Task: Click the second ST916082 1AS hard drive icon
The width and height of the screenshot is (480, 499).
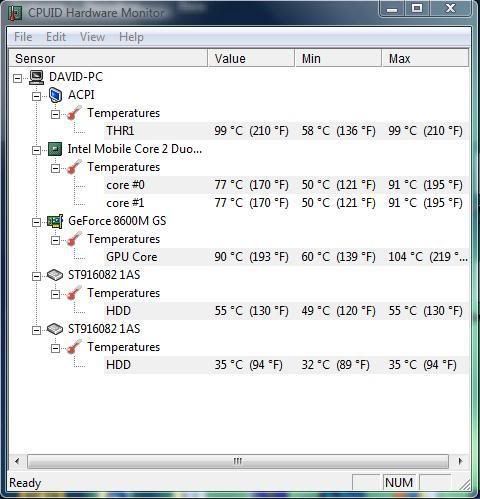Action: click(55, 329)
